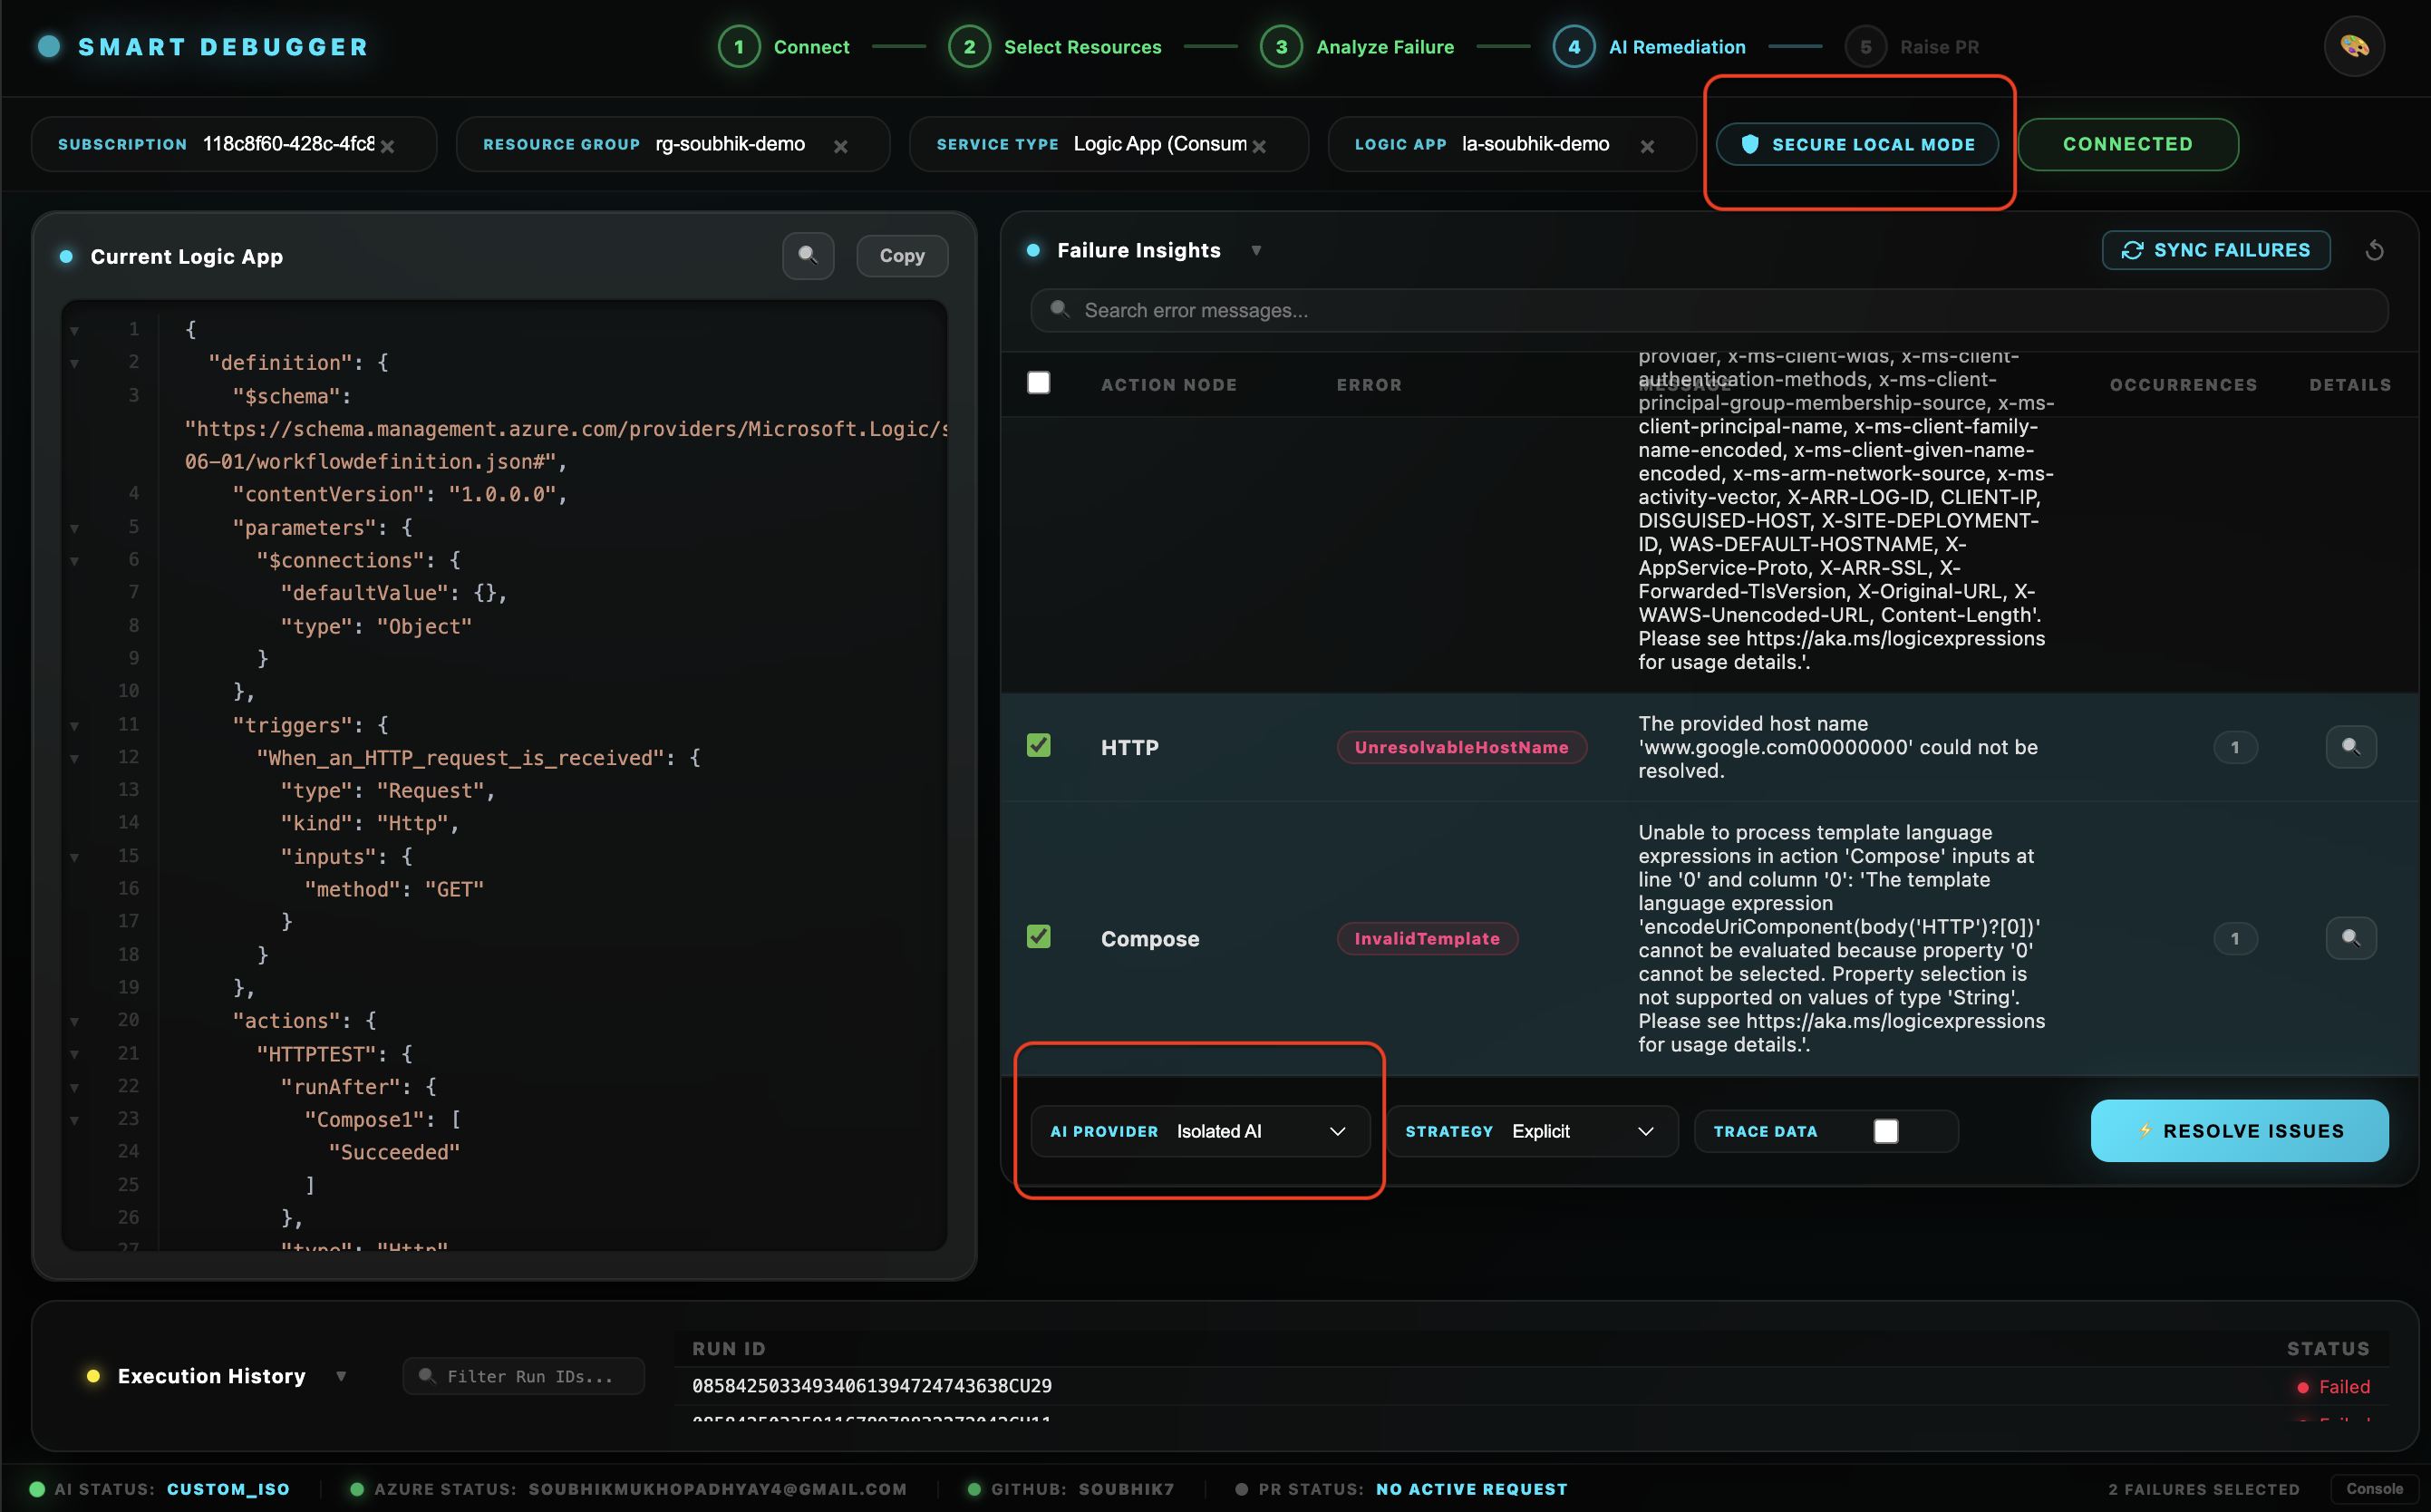Enable the Trace Data checkbox
2431x1512 pixels.
click(1886, 1131)
